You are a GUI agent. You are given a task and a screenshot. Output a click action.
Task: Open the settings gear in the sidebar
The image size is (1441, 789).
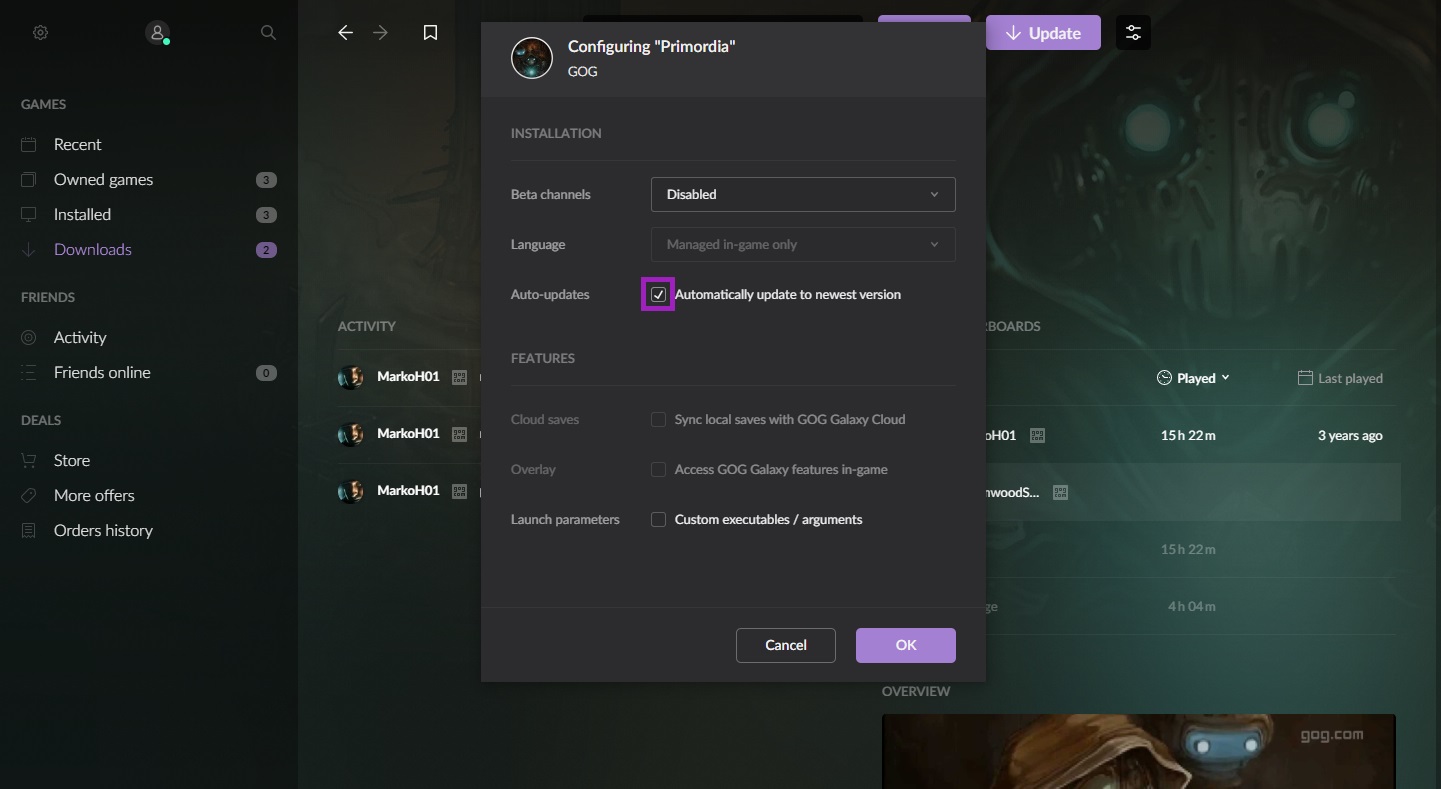[x=40, y=33]
